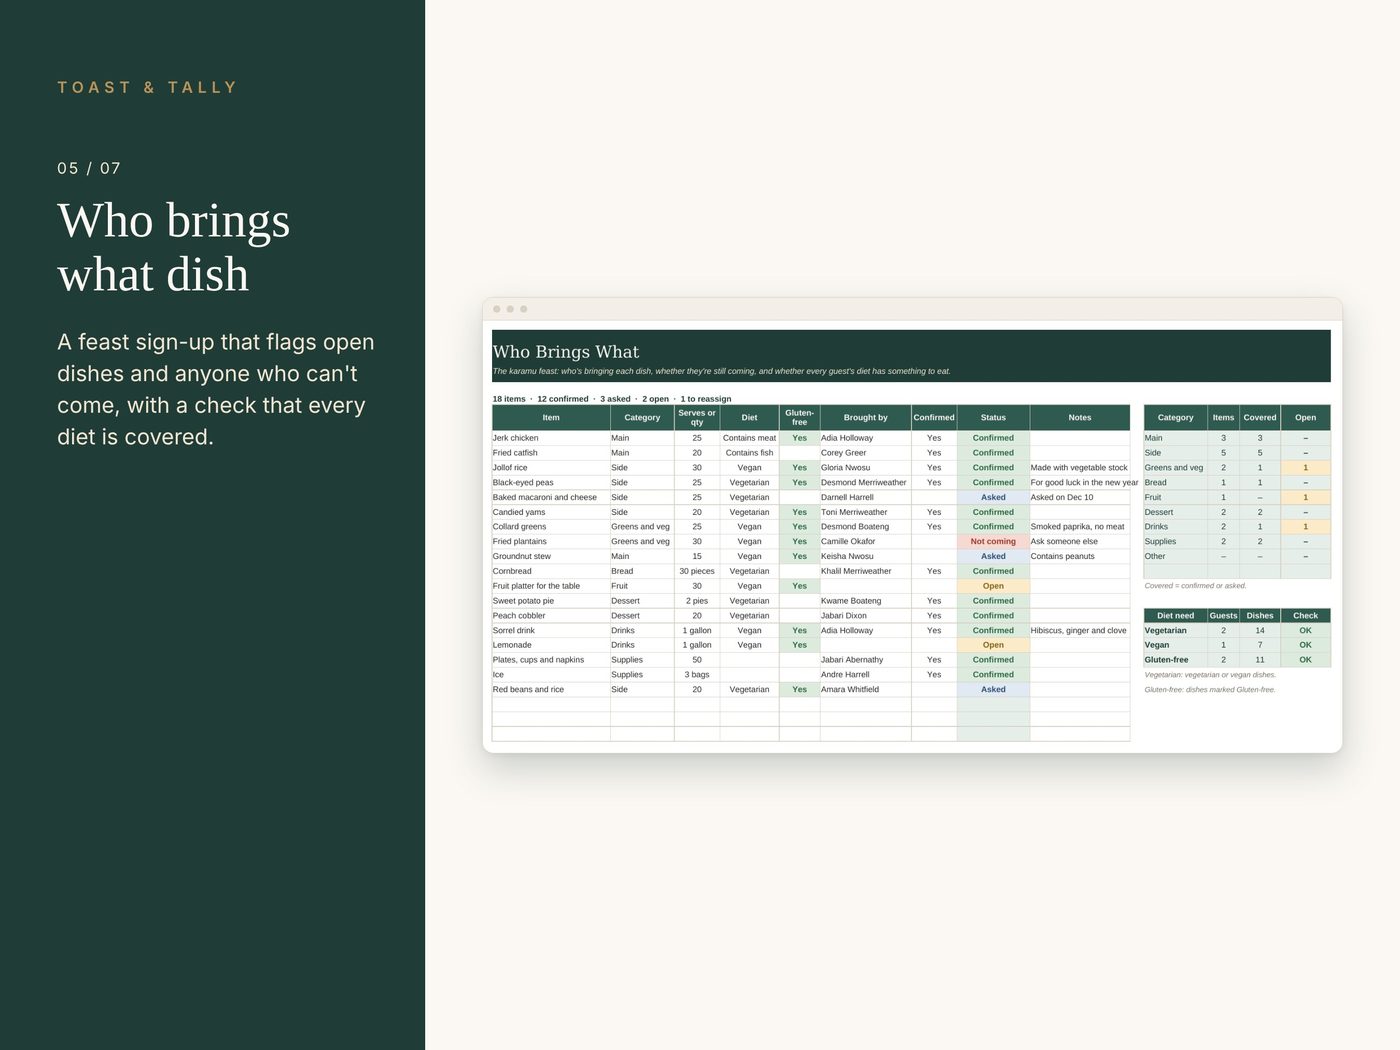Click the 'Corey Greer' name cell
The image size is (1400, 1050).
(865, 453)
